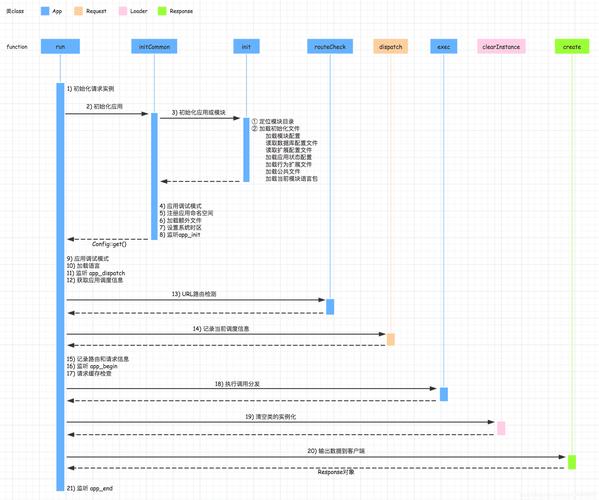
Task: Click the "11) 监听 app_dispatch" step
Action: (96, 273)
